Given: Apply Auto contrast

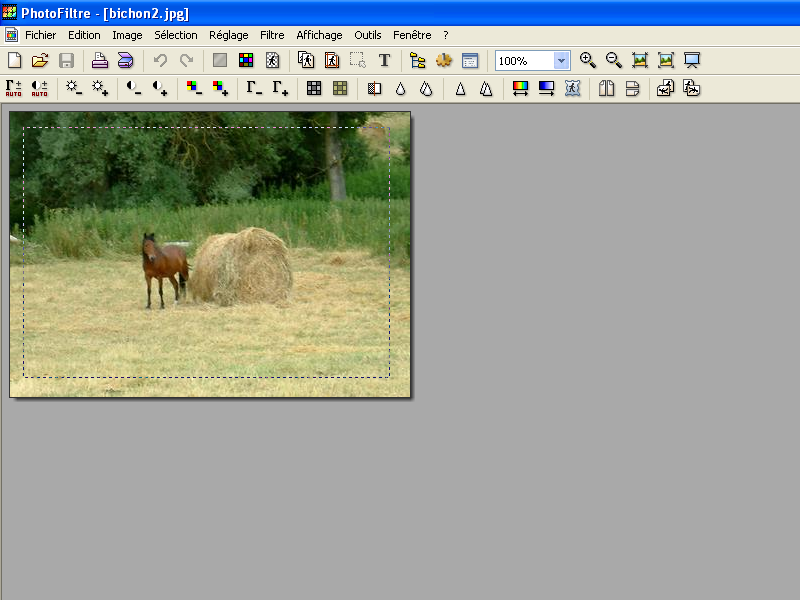Looking at the screenshot, I should (x=39, y=88).
